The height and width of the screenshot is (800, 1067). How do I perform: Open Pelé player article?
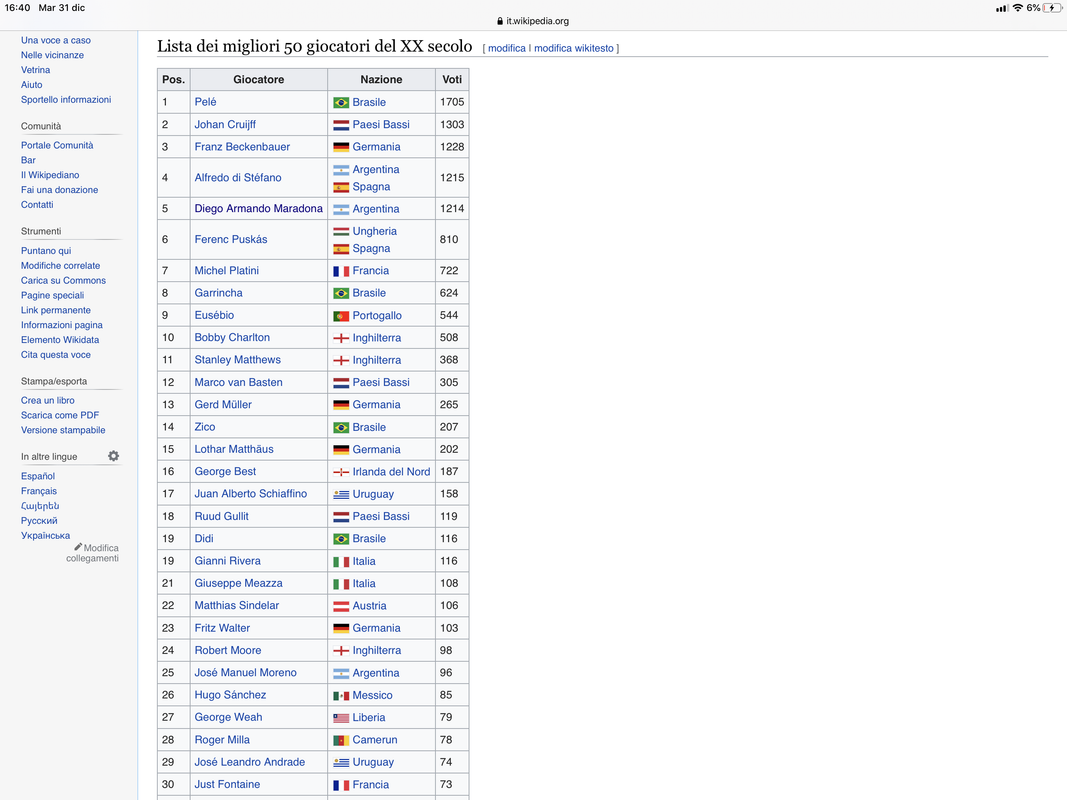pos(206,102)
